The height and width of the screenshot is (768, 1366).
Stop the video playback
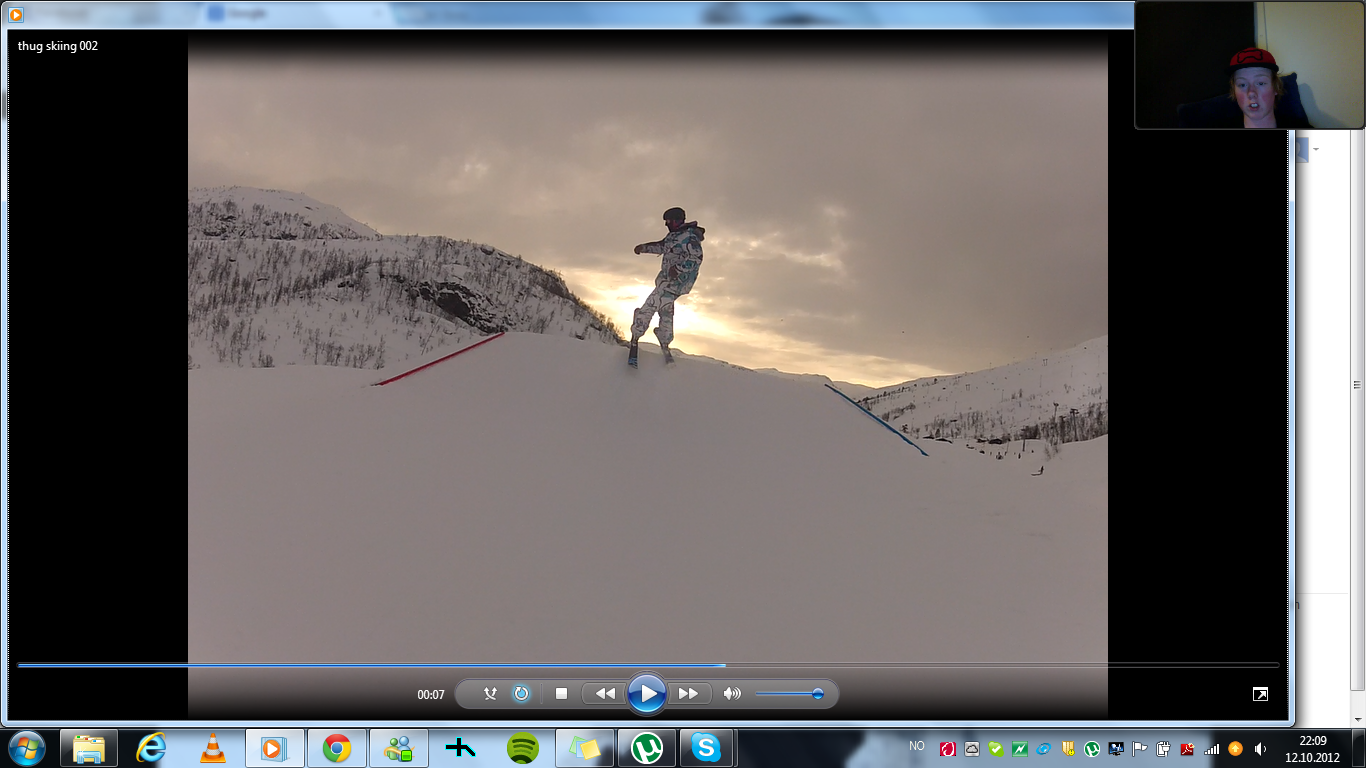click(561, 693)
